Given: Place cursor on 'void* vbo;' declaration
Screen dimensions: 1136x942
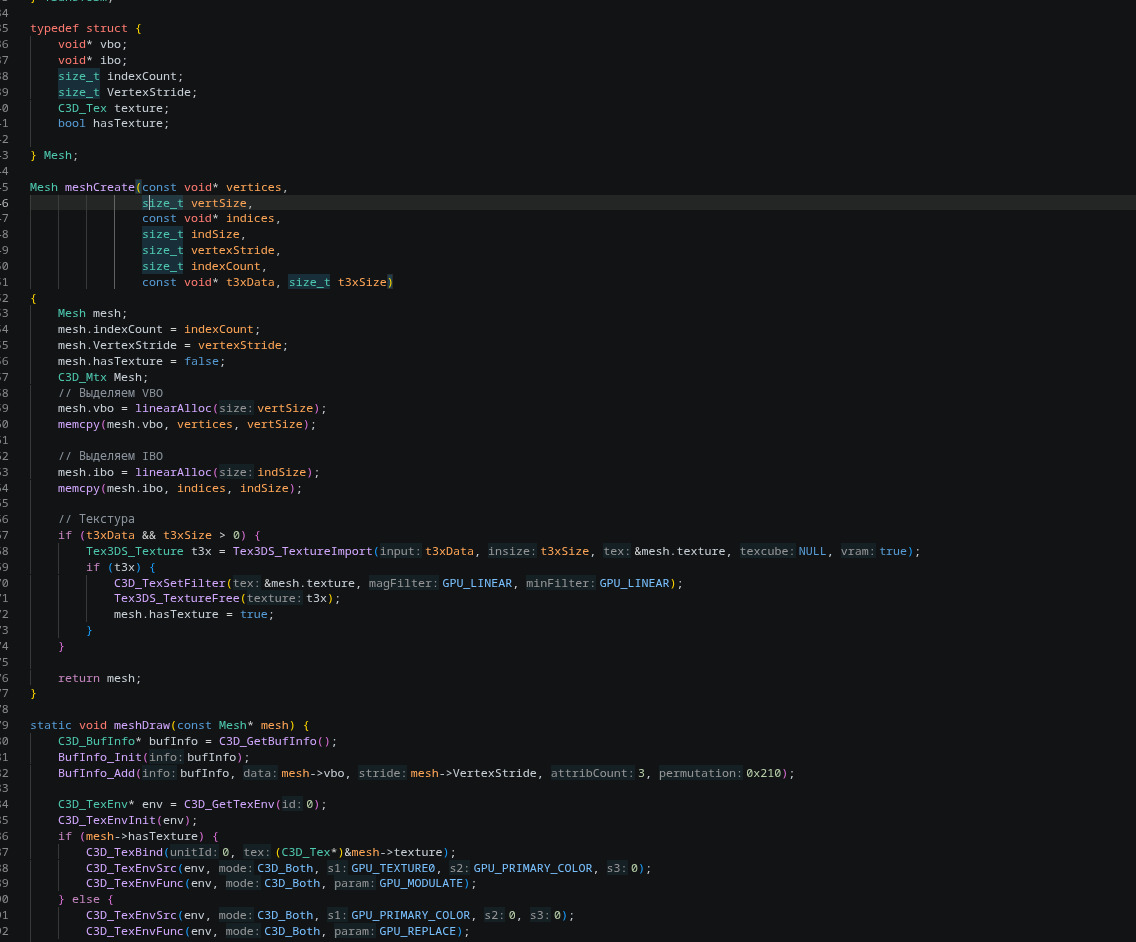Looking at the screenshot, I should coord(93,44).
